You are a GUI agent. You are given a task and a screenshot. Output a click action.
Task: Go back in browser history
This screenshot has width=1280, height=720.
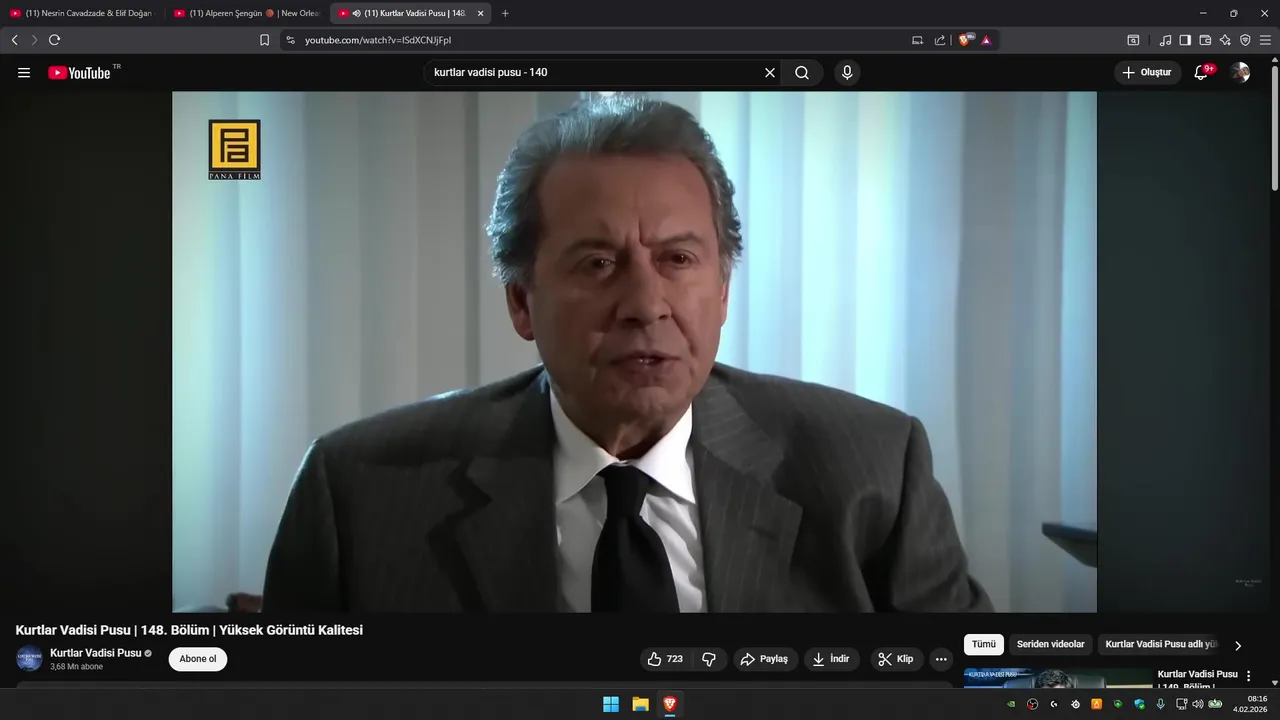click(14, 40)
